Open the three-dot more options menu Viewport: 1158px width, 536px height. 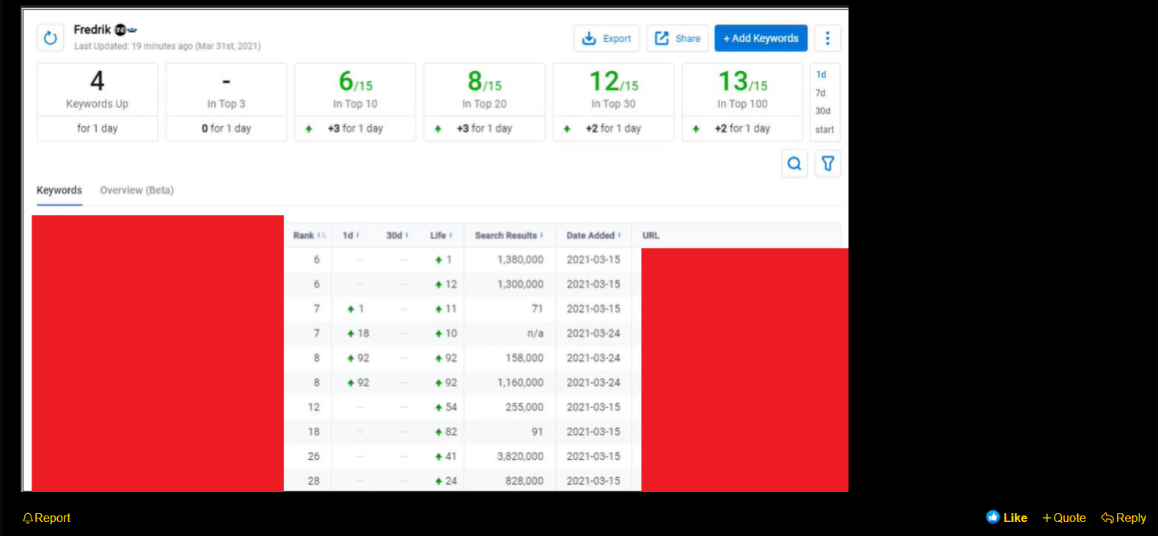pos(827,38)
